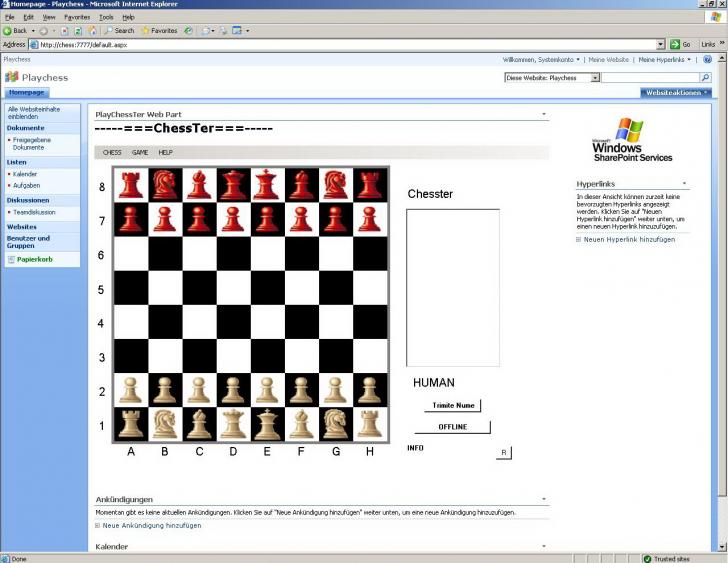Image resolution: width=728 pixels, height=563 pixels.
Task: Open the Tools menu
Action: point(106,17)
